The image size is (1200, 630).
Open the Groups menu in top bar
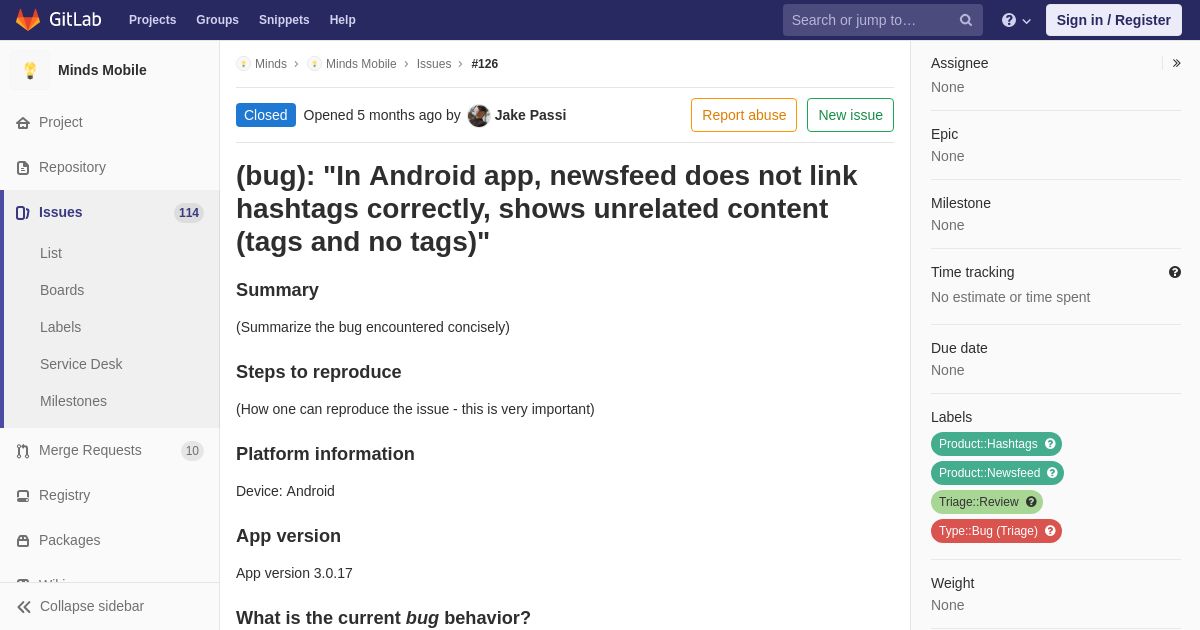pyautogui.click(x=217, y=20)
